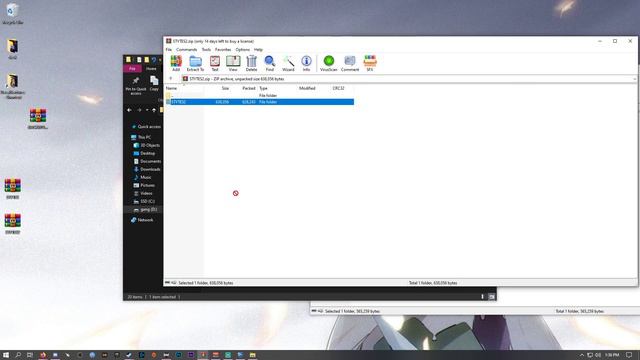Open the Favorites menu
Viewport: 640px width, 360px height.
pyautogui.click(x=223, y=49)
